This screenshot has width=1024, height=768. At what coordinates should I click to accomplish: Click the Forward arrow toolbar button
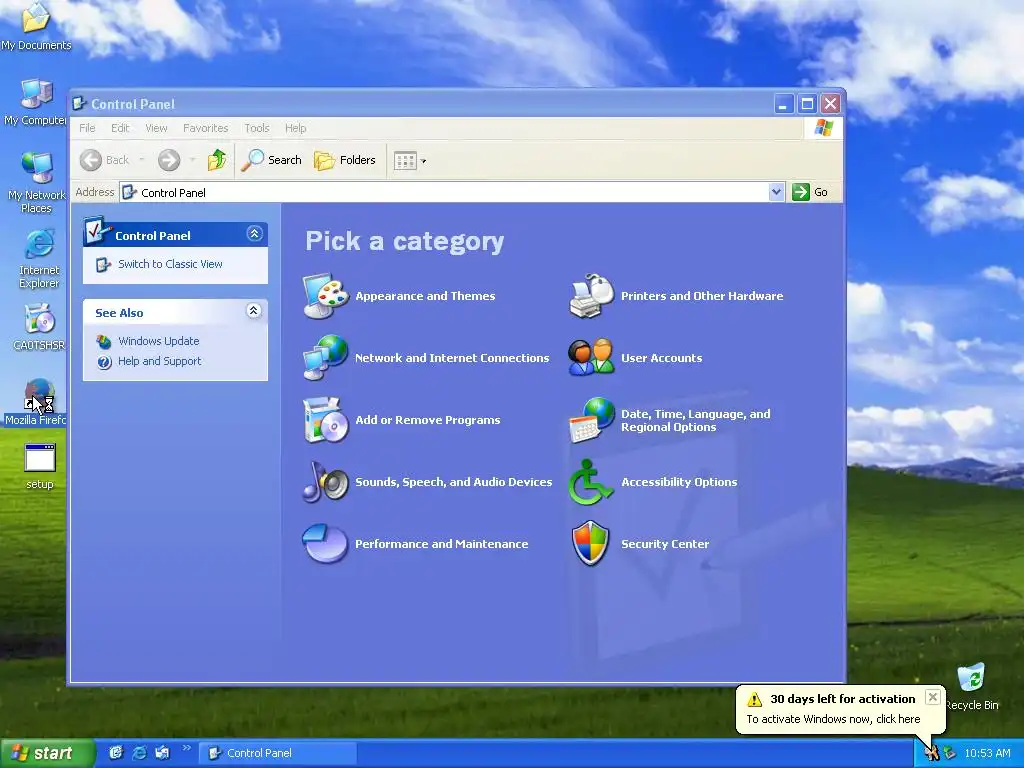pyautogui.click(x=169, y=160)
